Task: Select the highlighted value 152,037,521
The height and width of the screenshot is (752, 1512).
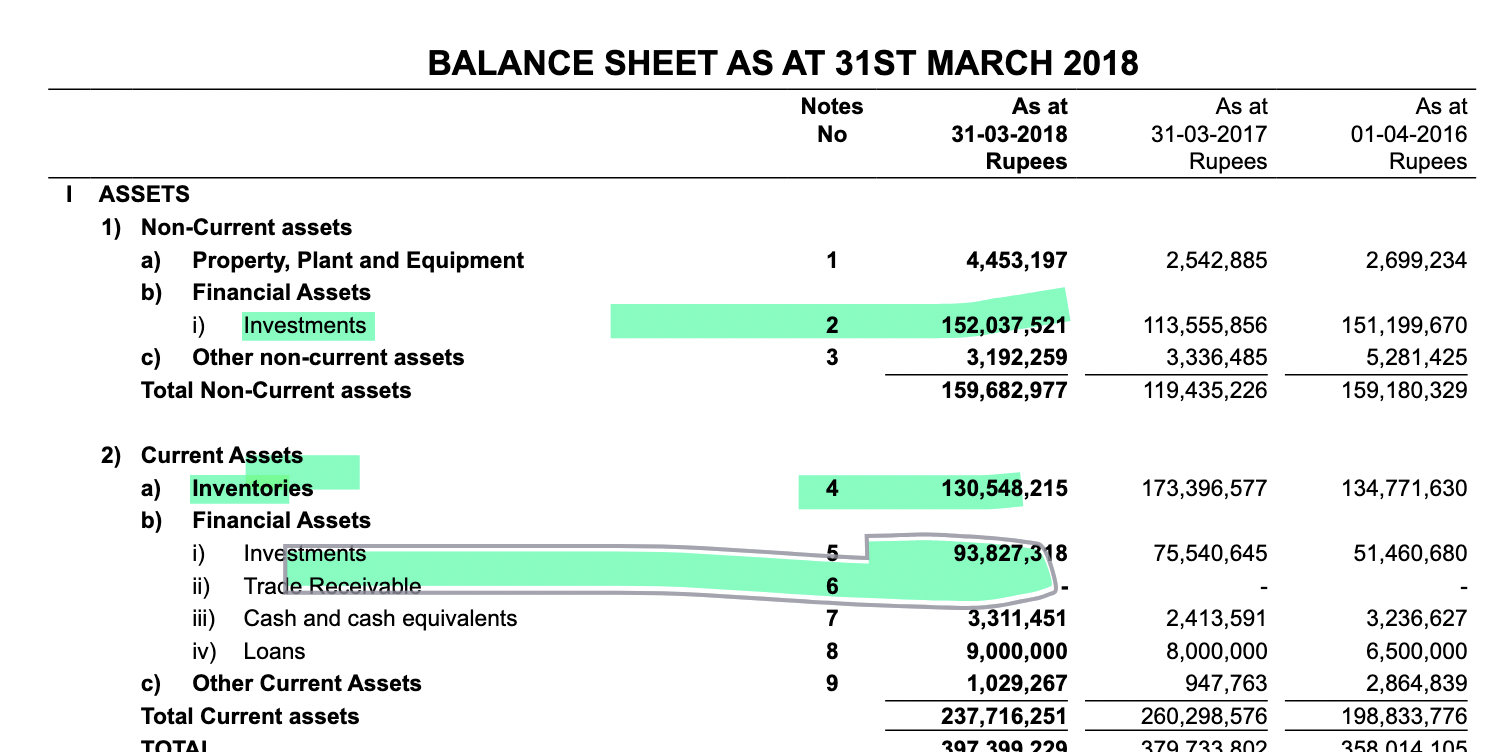Action: pos(1005,326)
